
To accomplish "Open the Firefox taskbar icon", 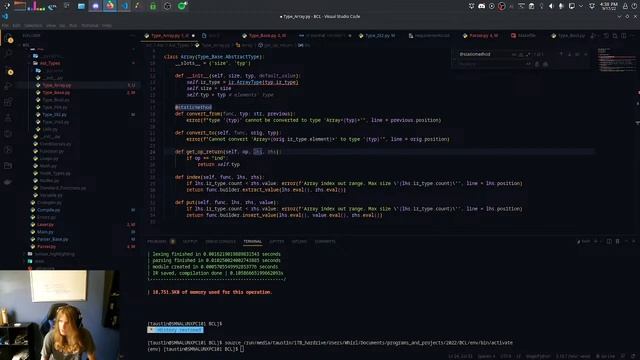I will tap(110, 6).
